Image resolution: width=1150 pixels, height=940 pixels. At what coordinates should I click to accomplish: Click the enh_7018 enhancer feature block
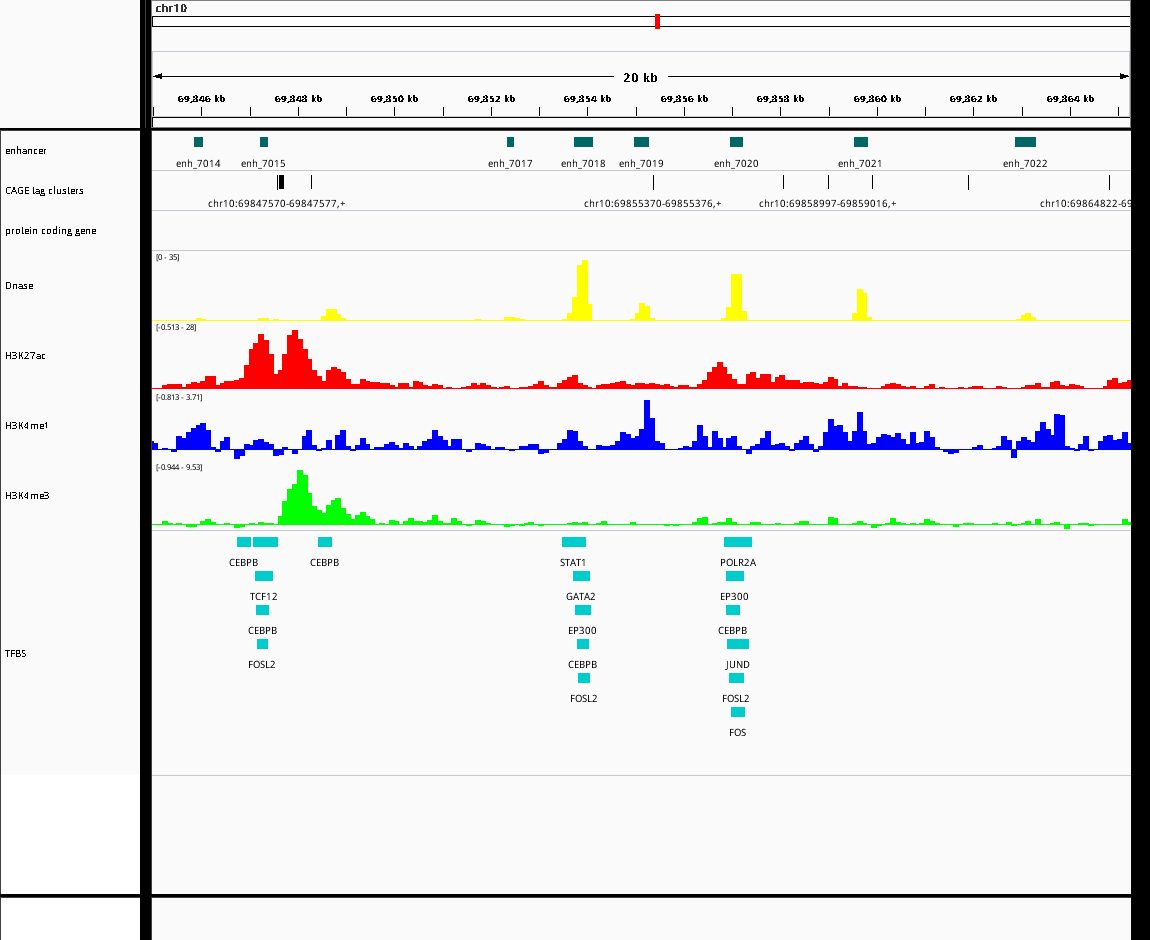[x=583, y=142]
